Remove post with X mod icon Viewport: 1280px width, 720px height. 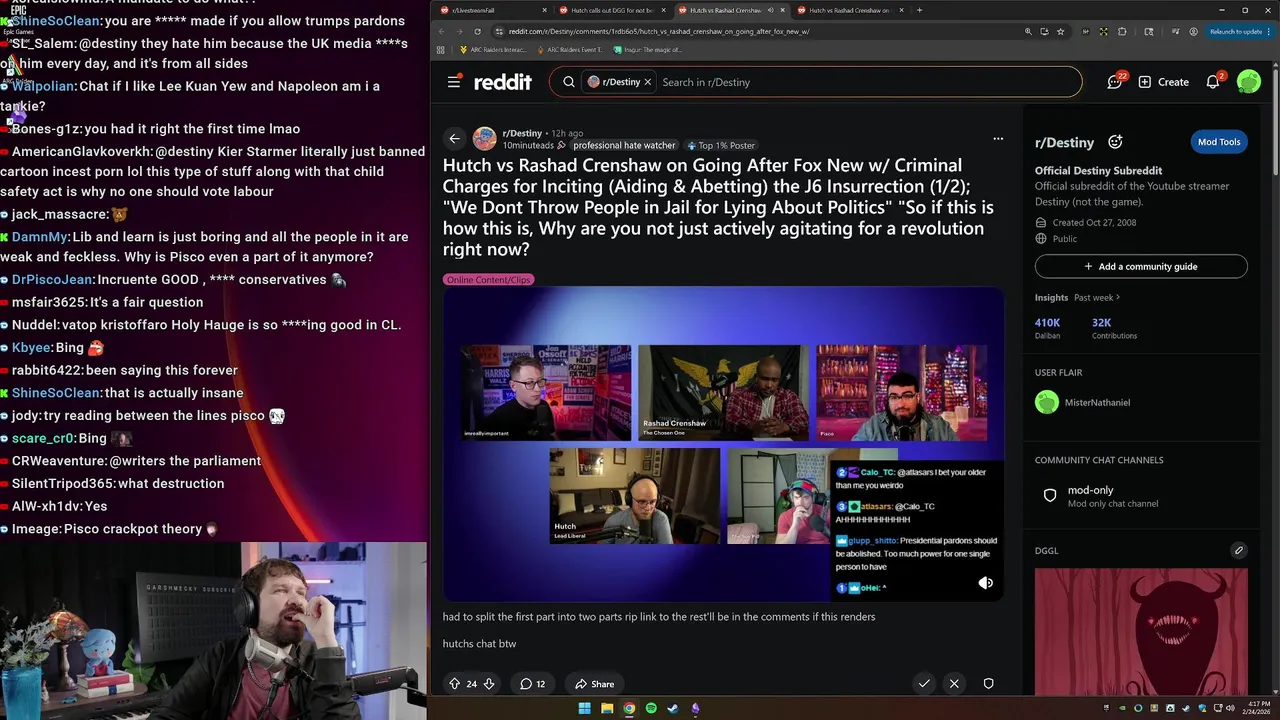pyautogui.click(x=954, y=684)
